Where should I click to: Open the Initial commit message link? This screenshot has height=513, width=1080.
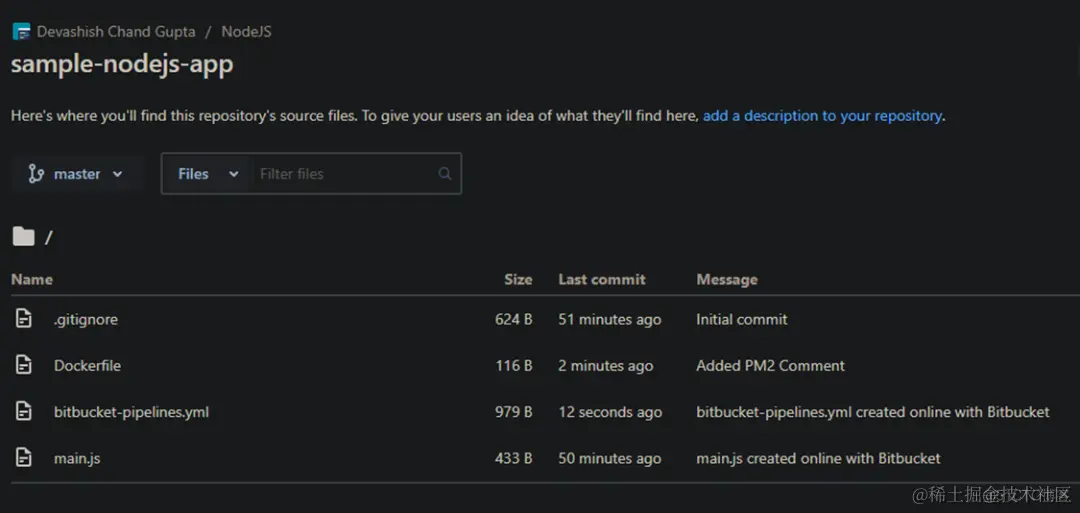(x=741, y=320)
